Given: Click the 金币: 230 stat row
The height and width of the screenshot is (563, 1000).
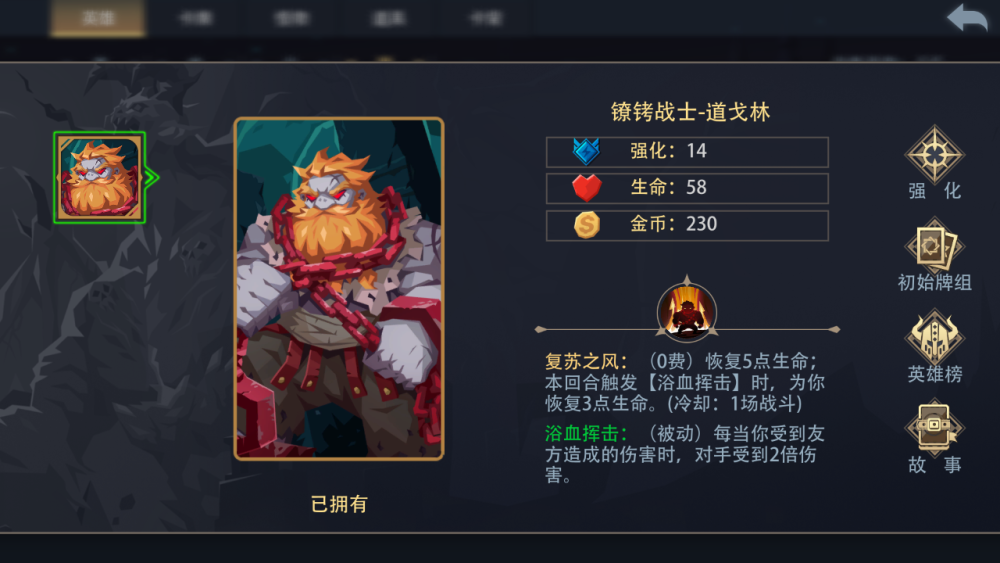Looking at the screenshot, I should (x=687, y=225).
